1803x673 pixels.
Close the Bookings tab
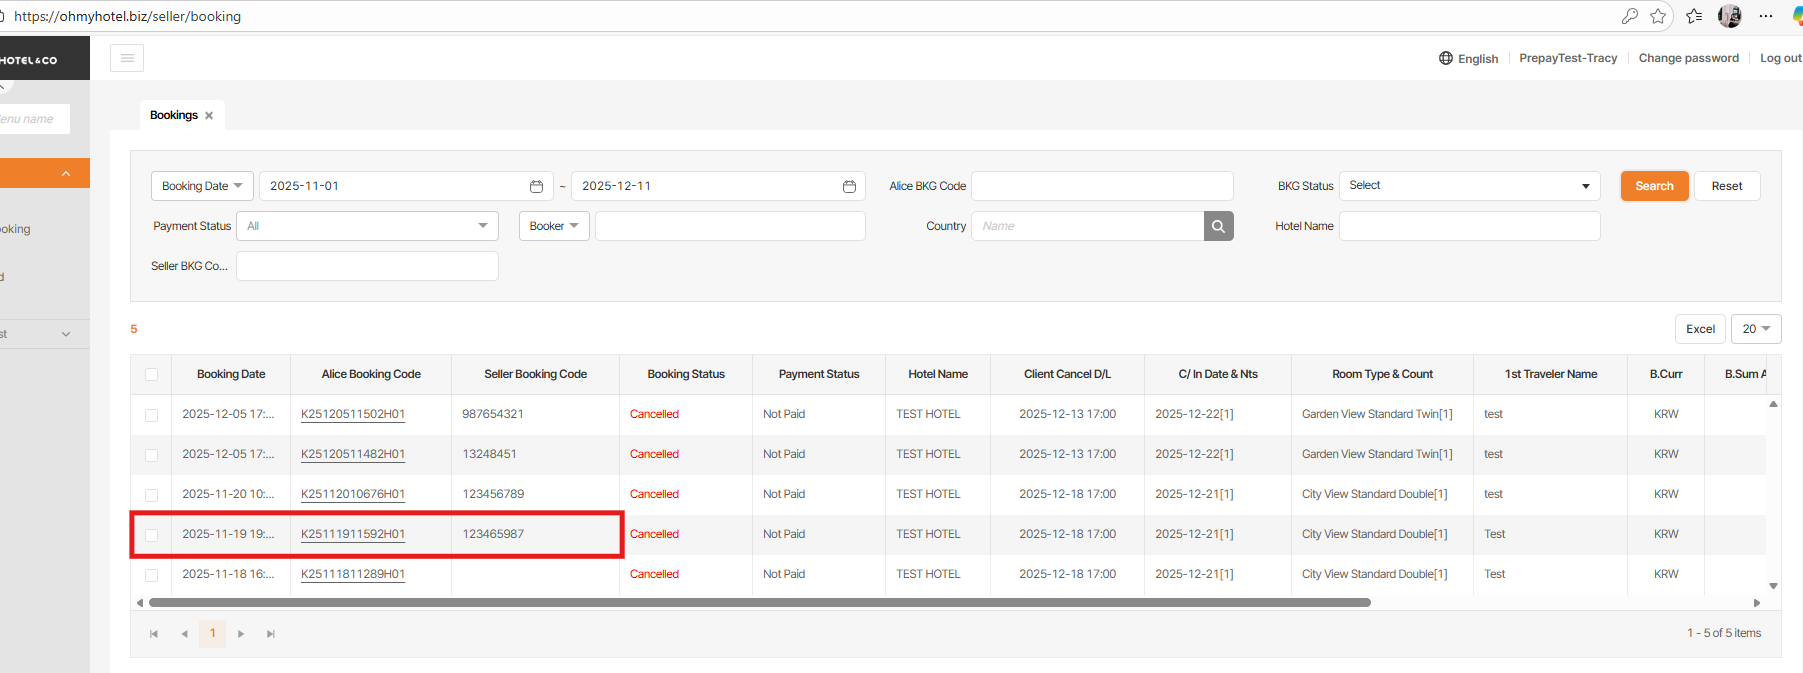click(209, 116)
